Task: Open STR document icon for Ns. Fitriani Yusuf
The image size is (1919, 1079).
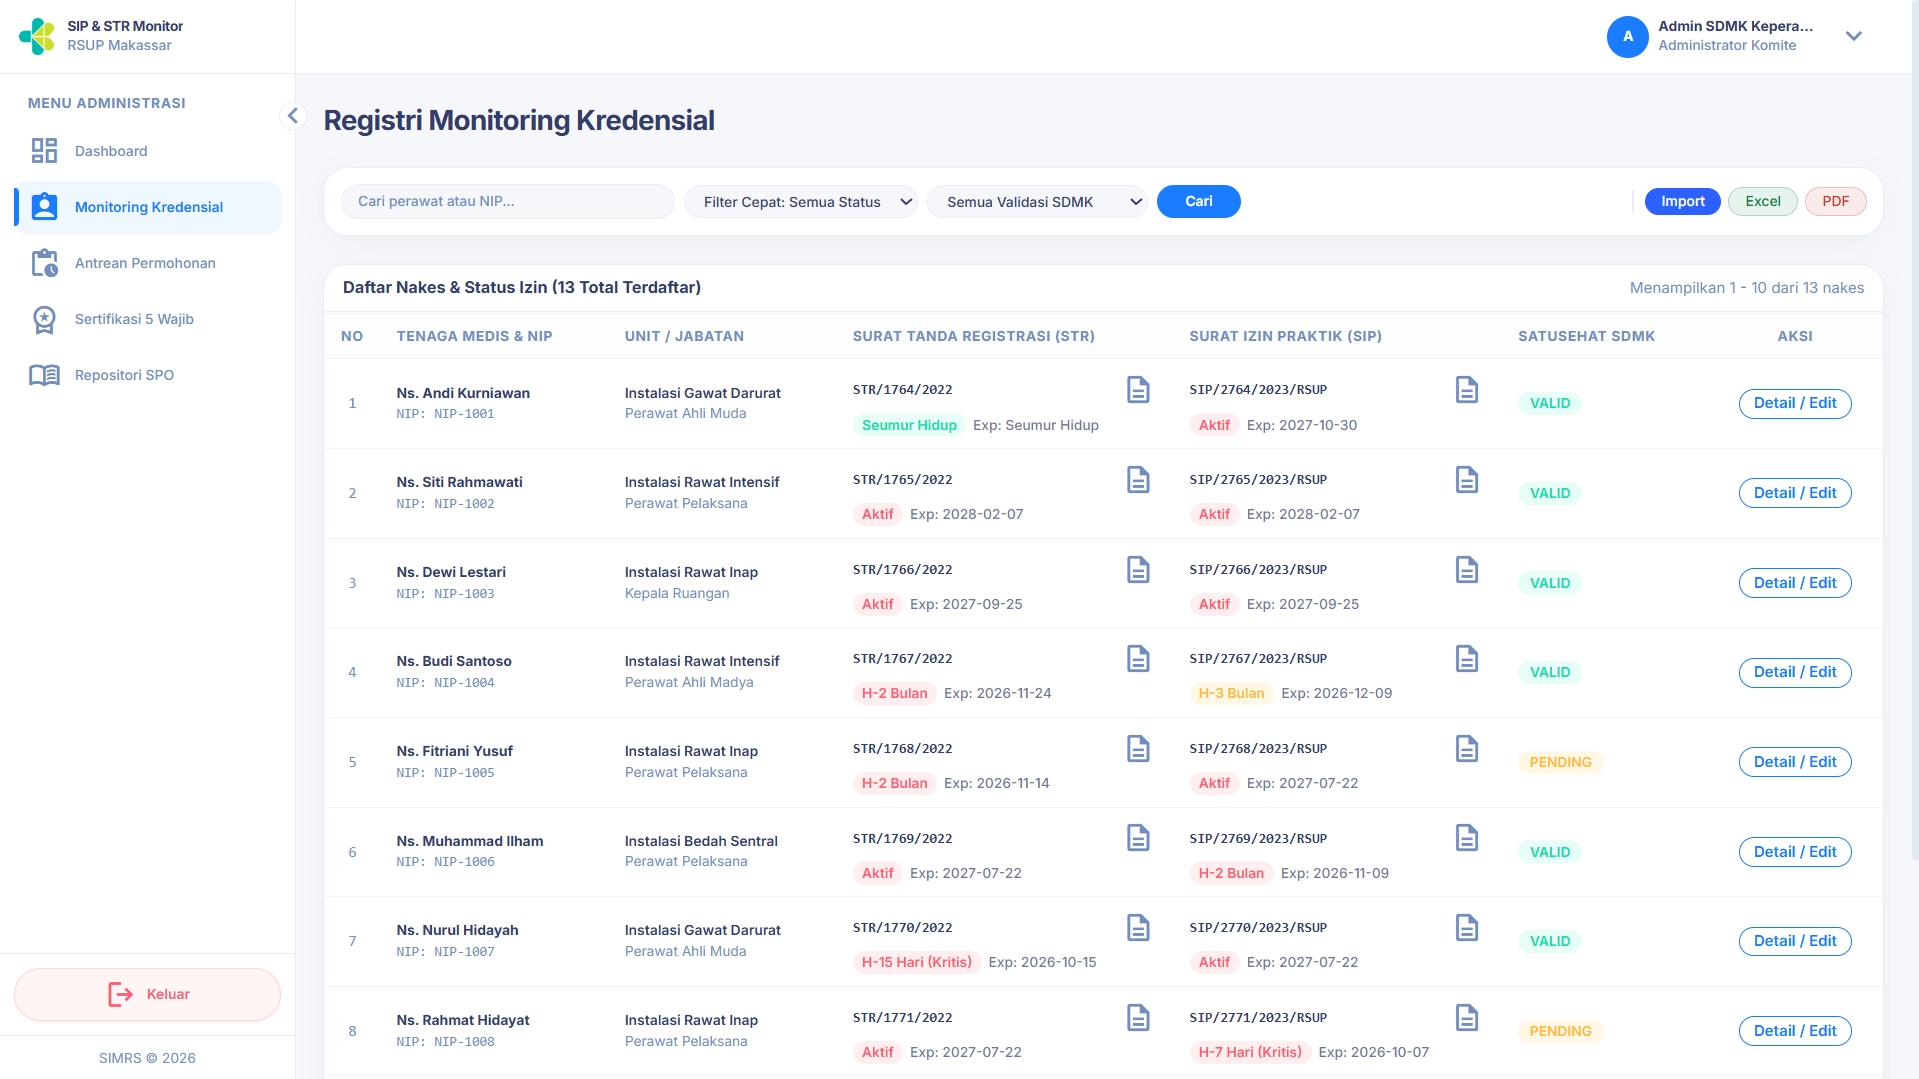Action: 1138,749
